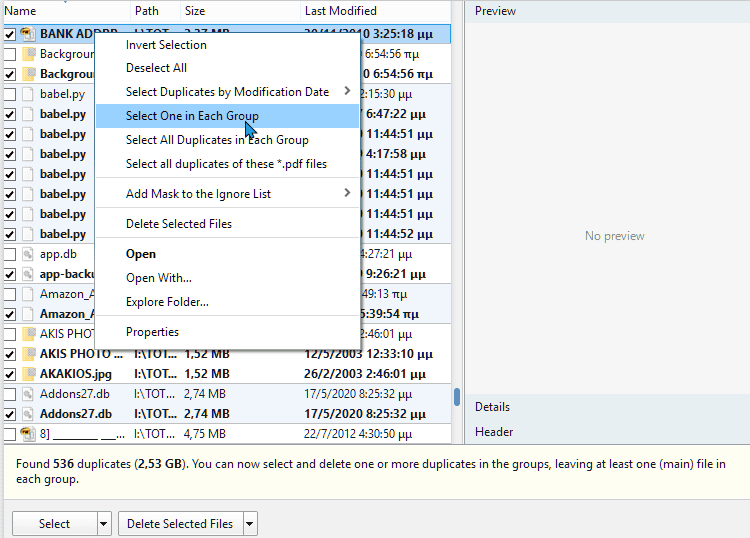Choose Invert Selection from context menu
This screenshot has width=750, height=538.
166,45
